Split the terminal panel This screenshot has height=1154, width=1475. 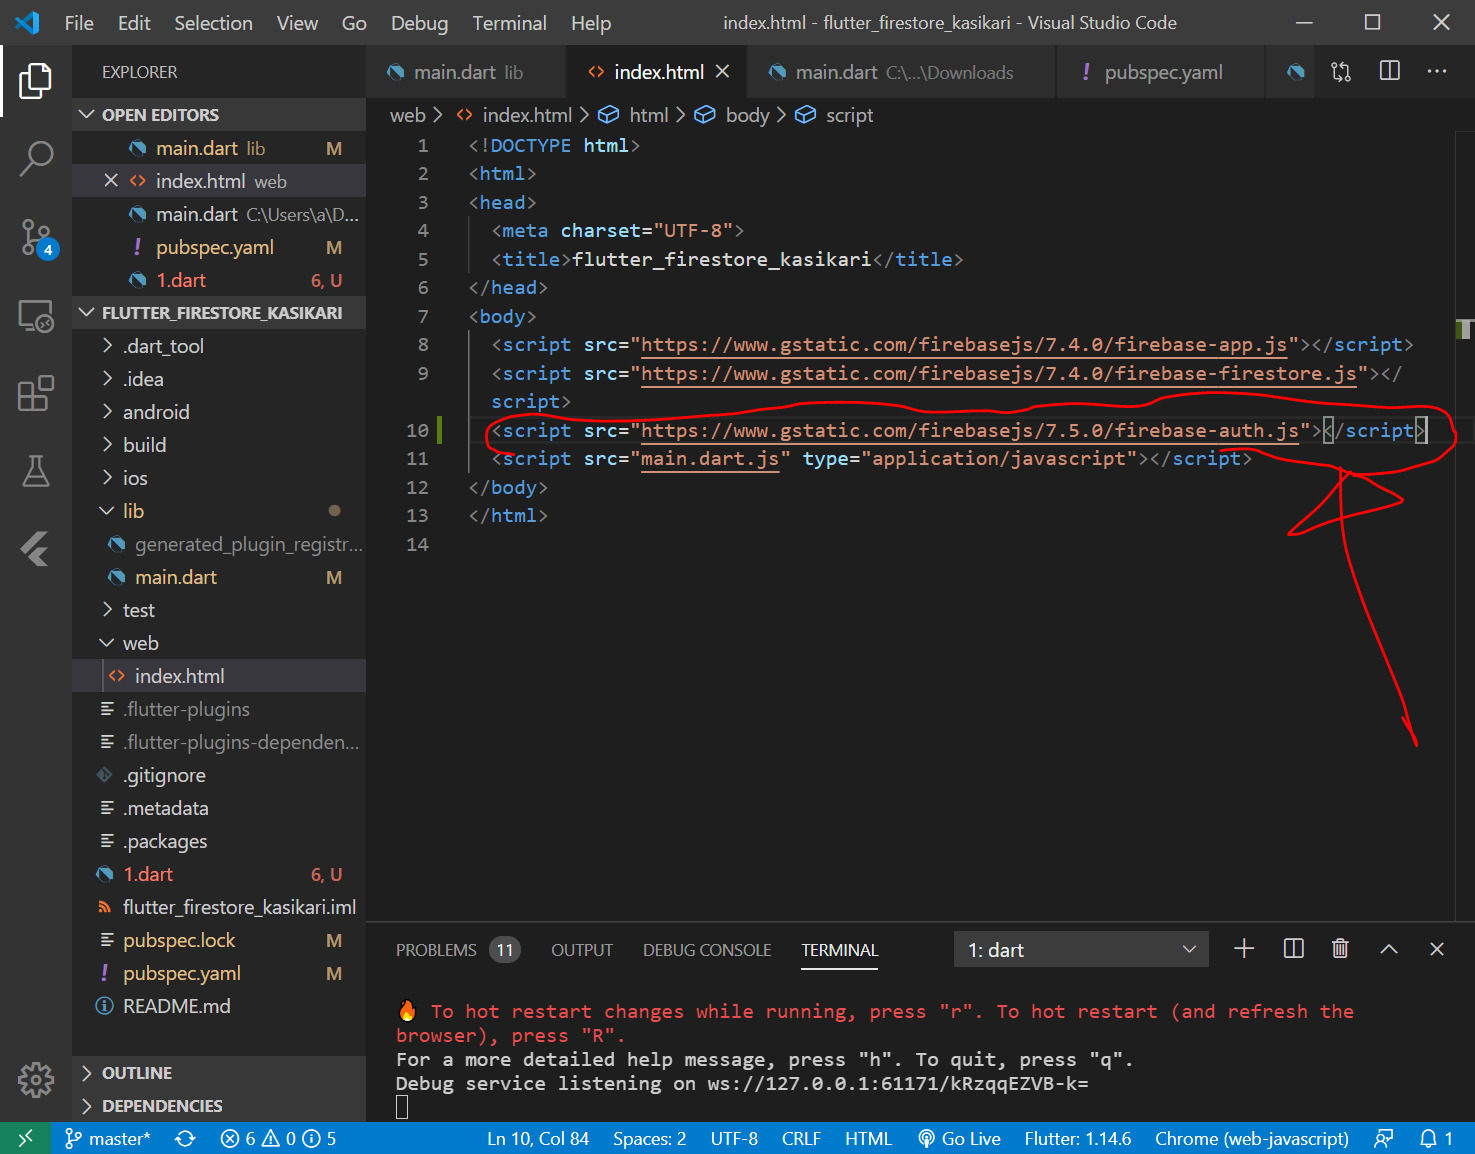(x=1293, y=949)
